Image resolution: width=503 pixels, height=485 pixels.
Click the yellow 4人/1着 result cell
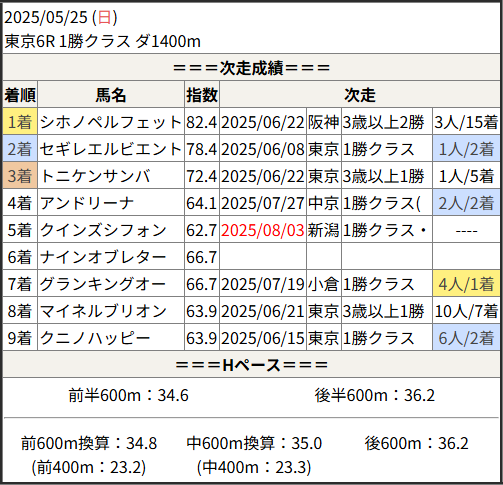click(466, 284)
